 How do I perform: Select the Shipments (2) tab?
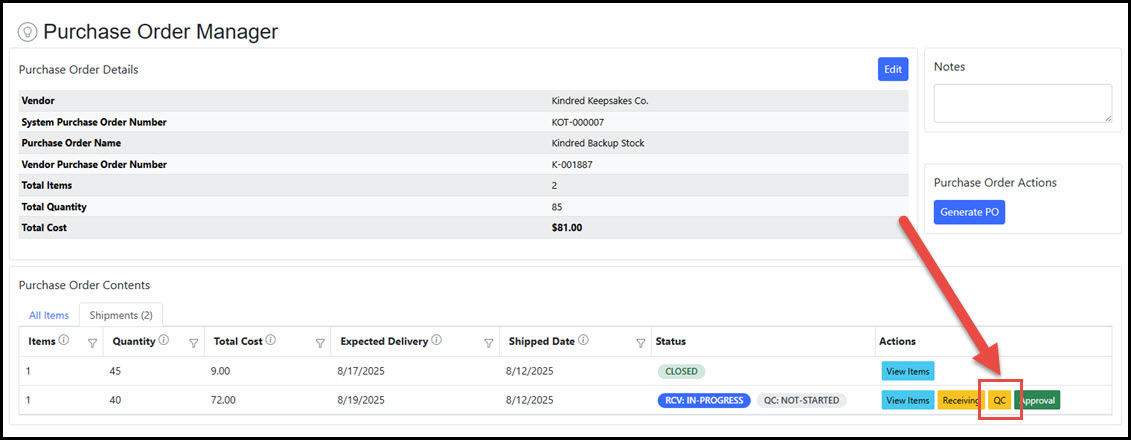coord(121,315)
